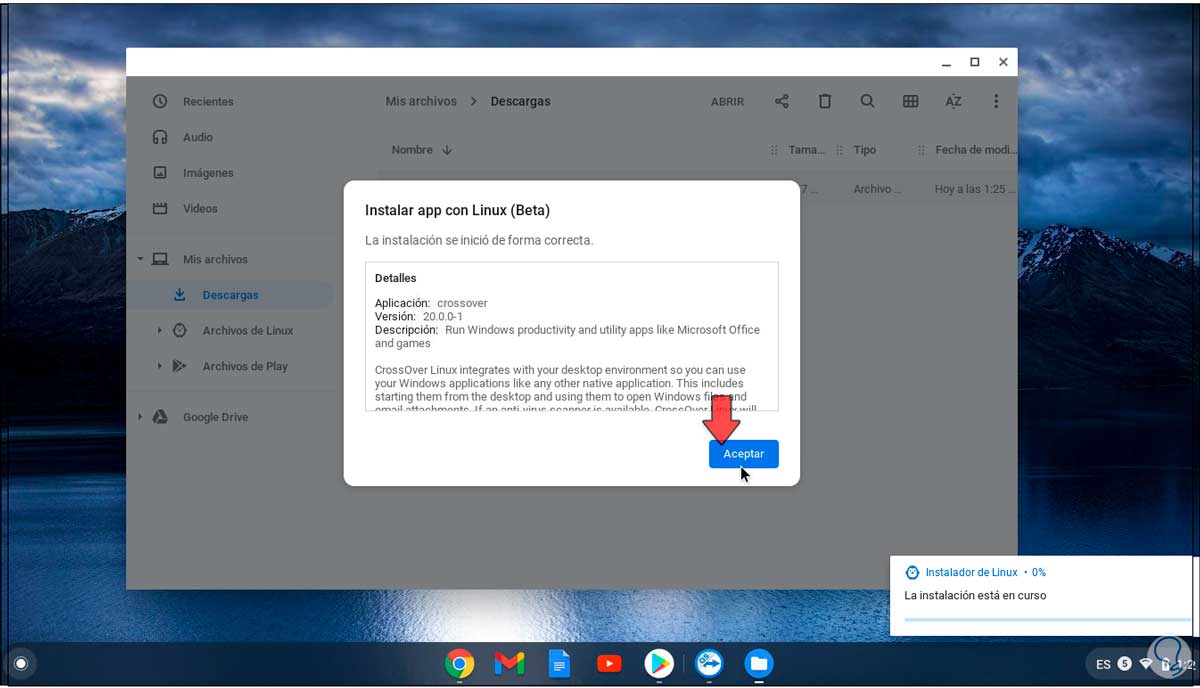The width and height of the screenshot is (1200, 688).
Task: Expand the Archivos de Play folder arrow
Action: (159, 366)
